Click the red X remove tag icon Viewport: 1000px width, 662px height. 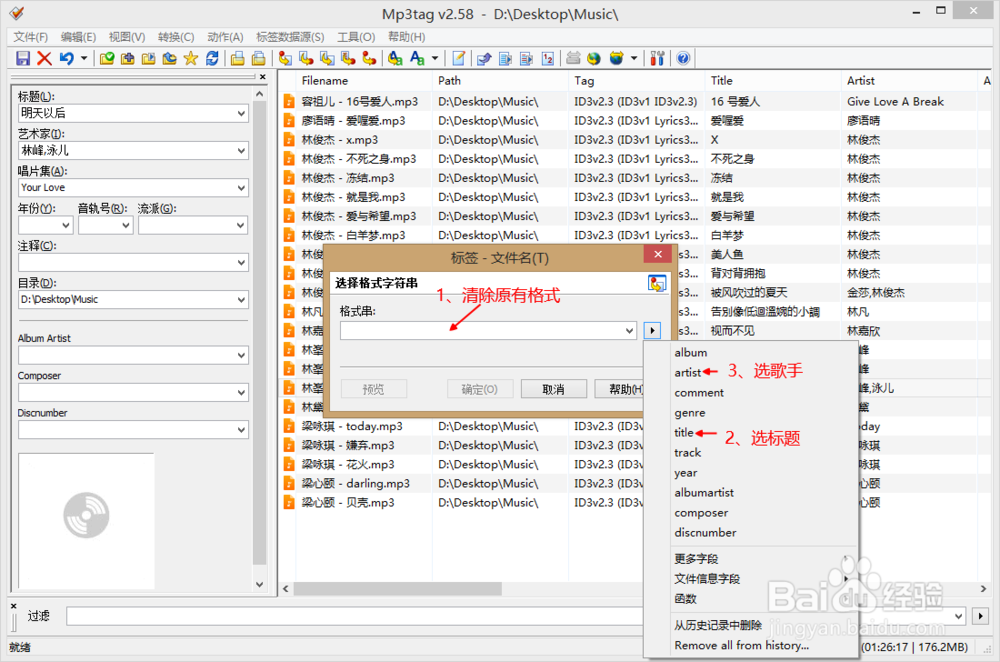(x=44, y=59)
